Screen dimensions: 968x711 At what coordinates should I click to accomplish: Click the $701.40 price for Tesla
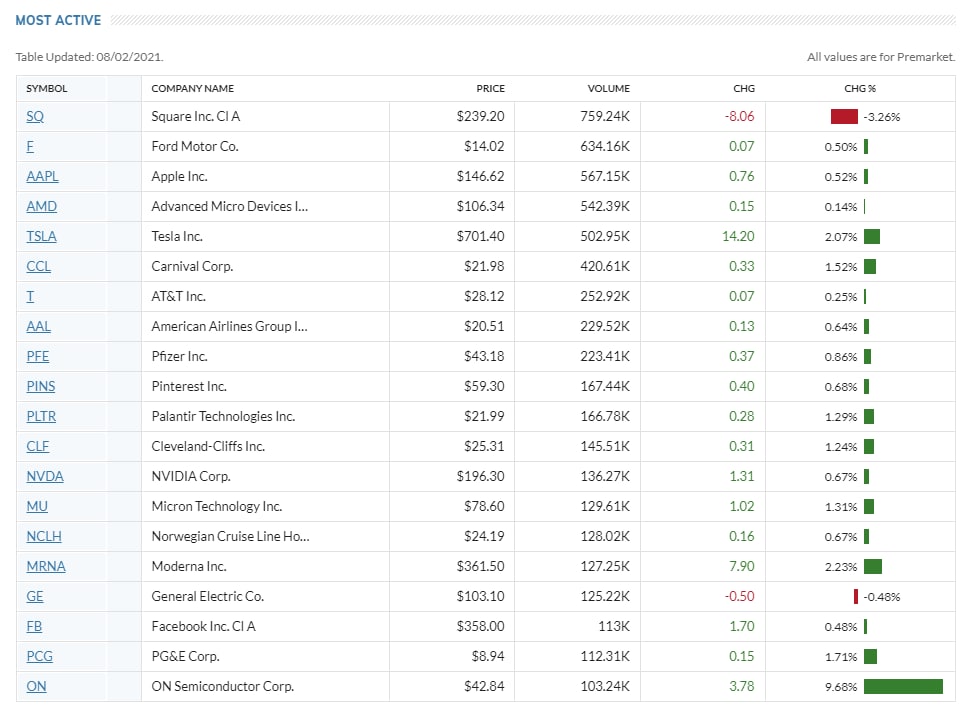(x=480, y=236)
